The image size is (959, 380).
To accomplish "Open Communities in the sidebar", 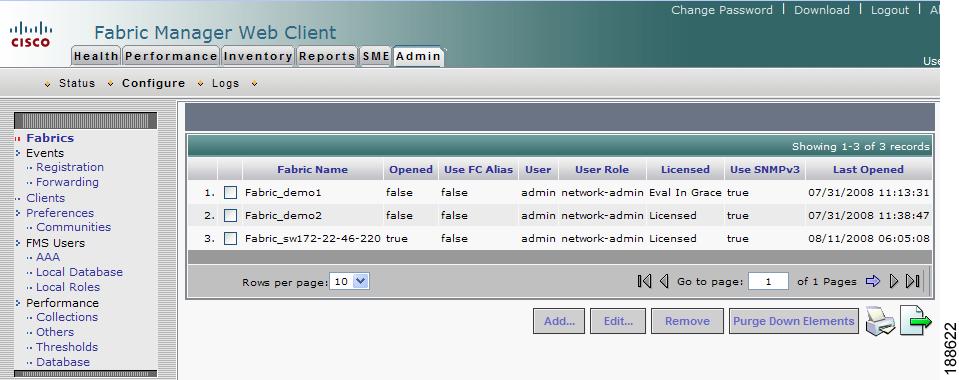I will click(x=73, y=227).
